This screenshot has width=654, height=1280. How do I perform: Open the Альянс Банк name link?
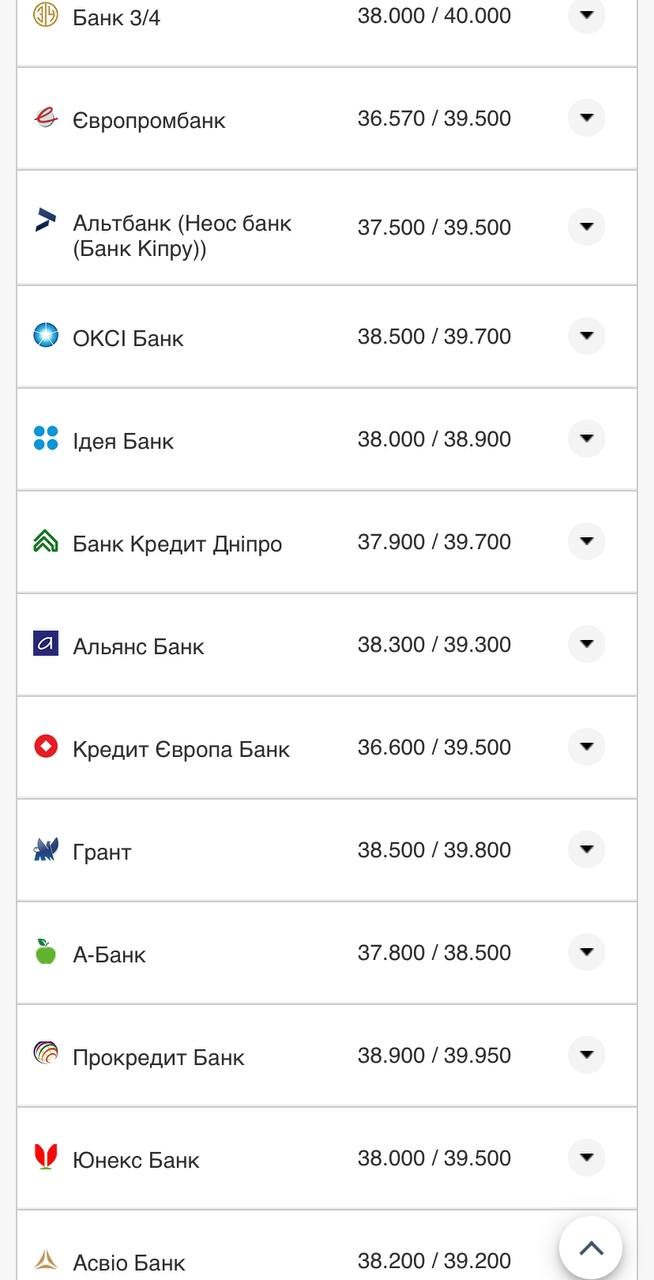138,647
